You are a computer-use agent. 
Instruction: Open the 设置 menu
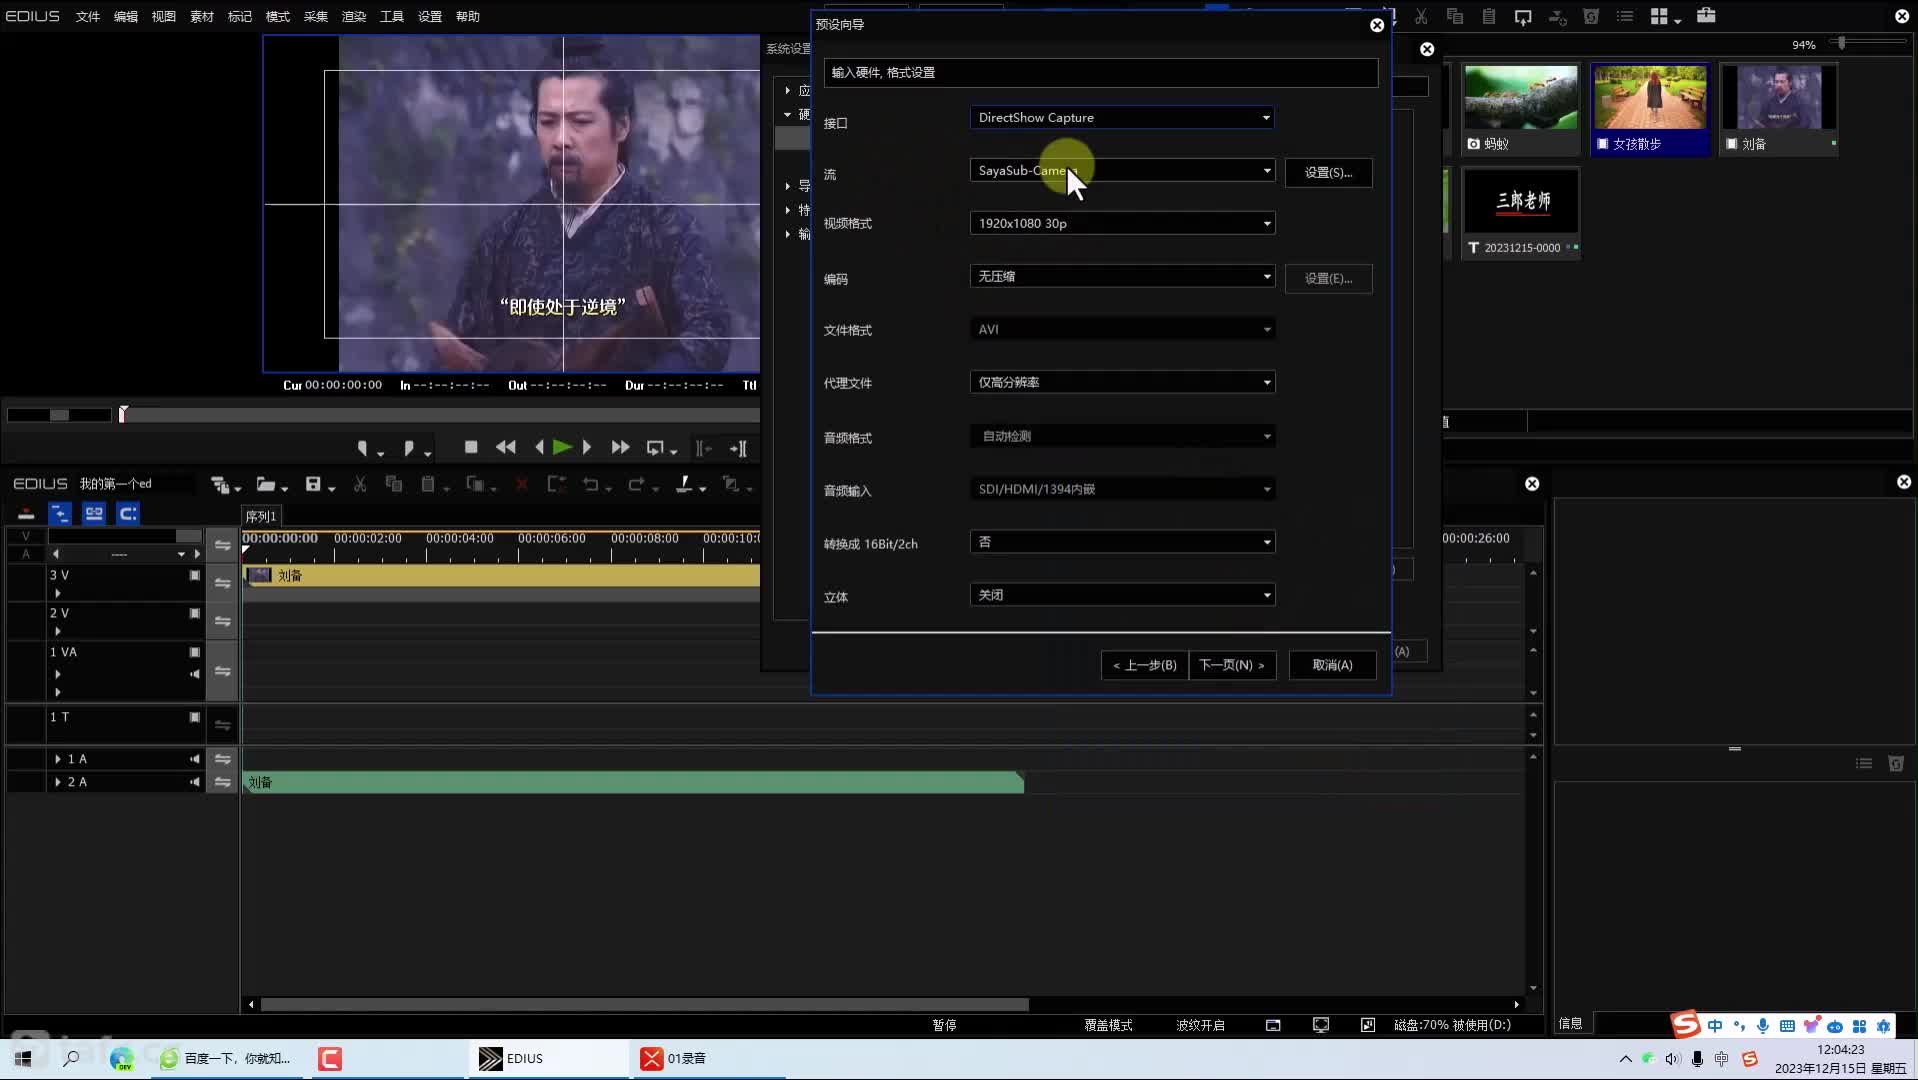click(430, 17)
